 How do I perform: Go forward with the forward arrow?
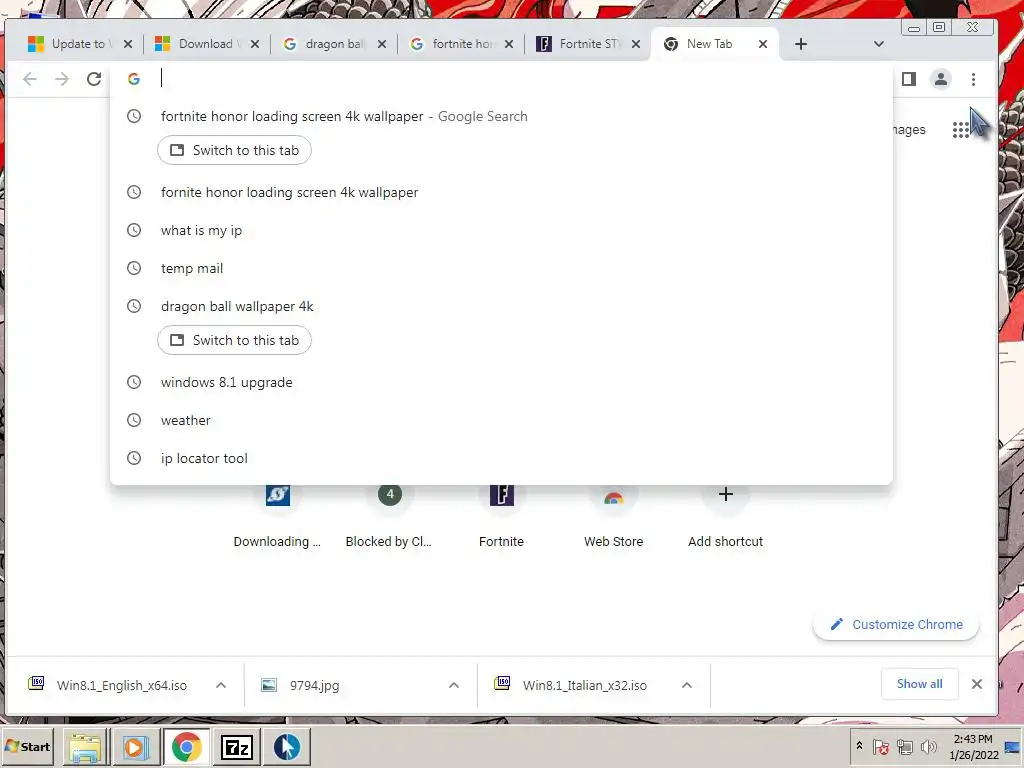62,79
